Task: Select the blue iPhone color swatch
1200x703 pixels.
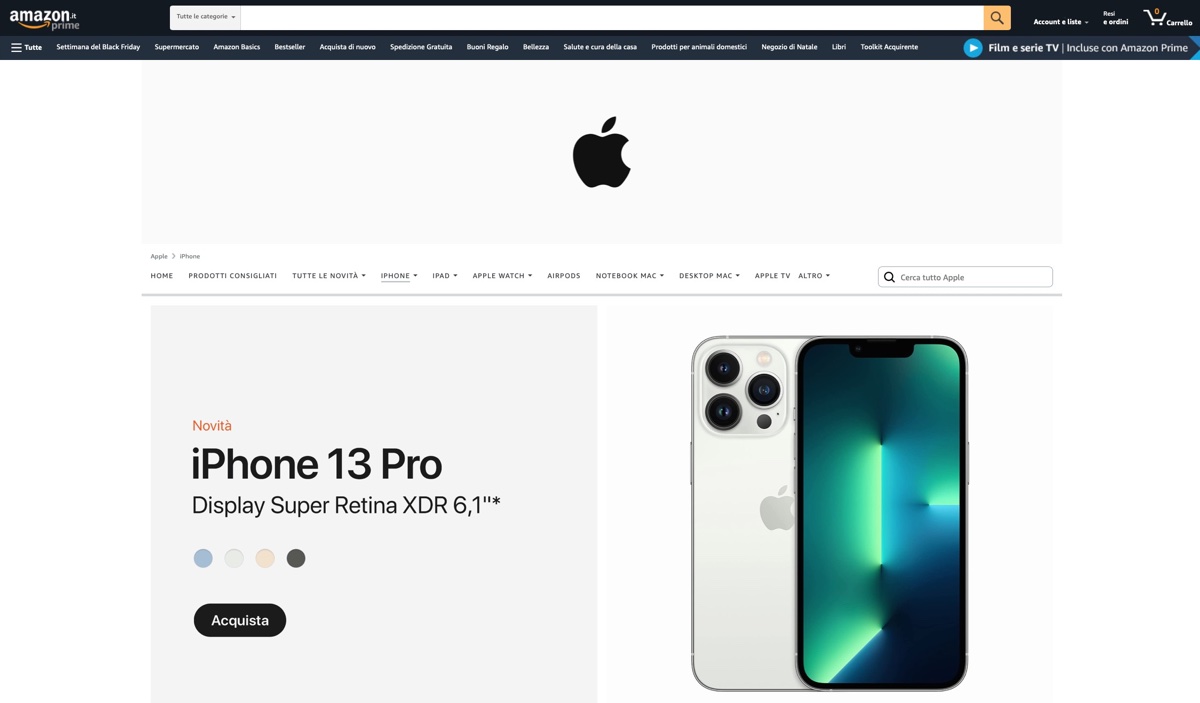Action: point(203,558)
